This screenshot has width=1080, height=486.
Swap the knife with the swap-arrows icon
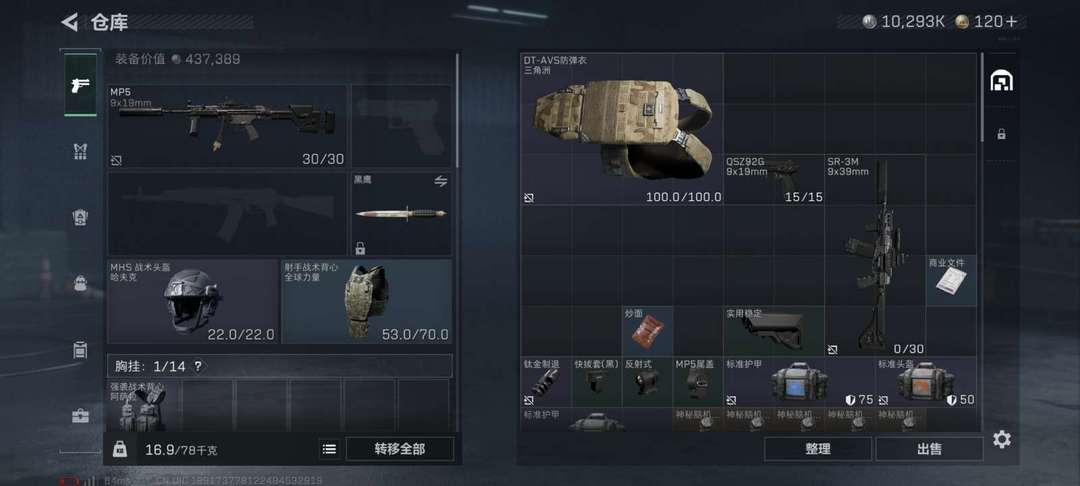[441, 182]
